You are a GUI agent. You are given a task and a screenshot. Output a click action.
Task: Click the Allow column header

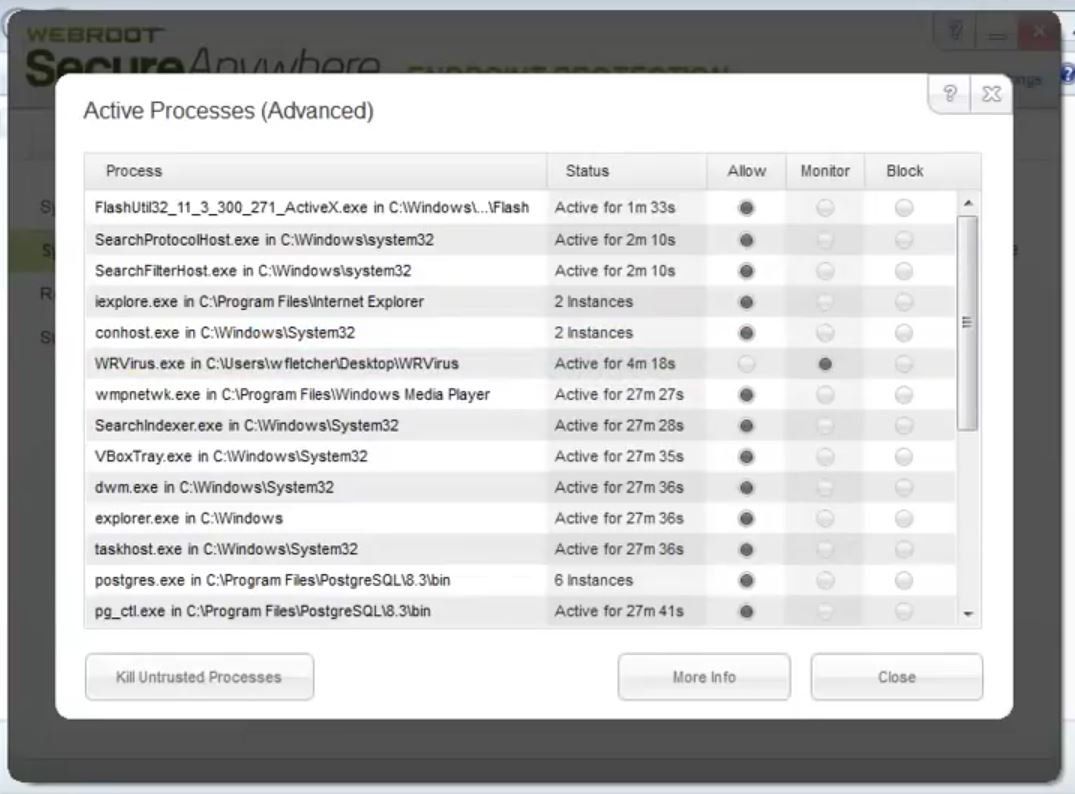747,171
